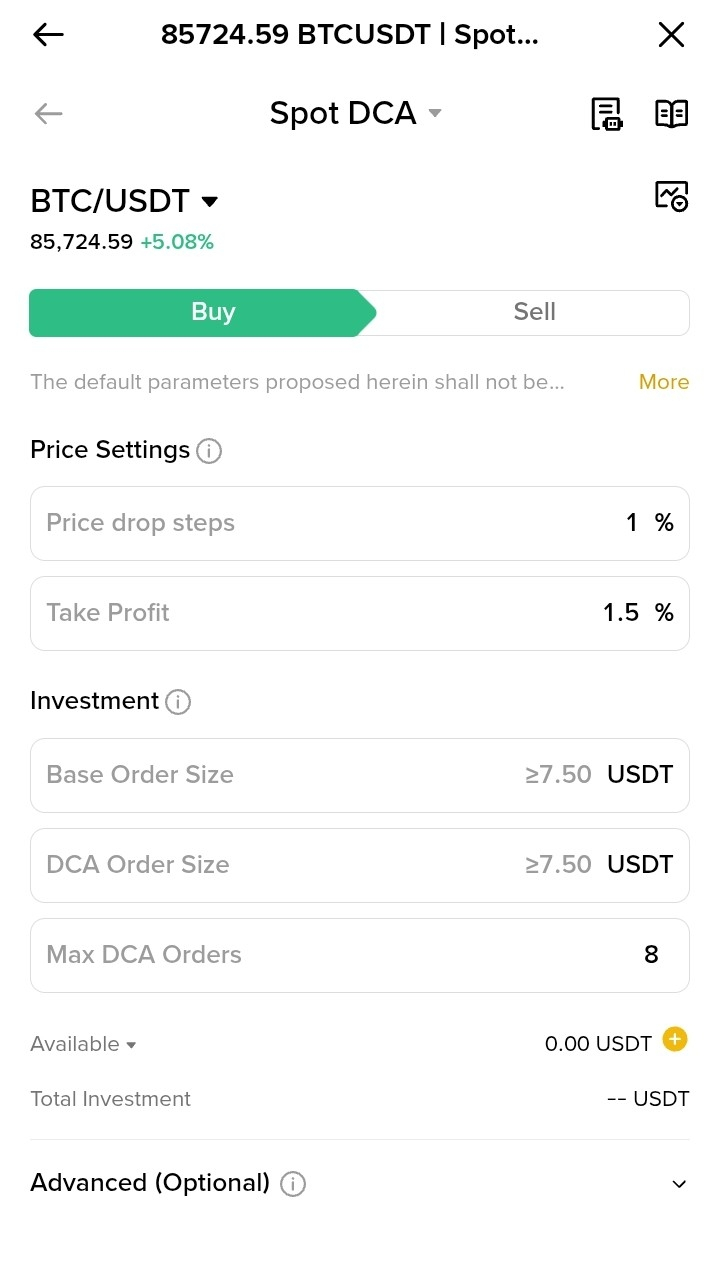Open the BTC/USDT pair selector

point(124,201)
